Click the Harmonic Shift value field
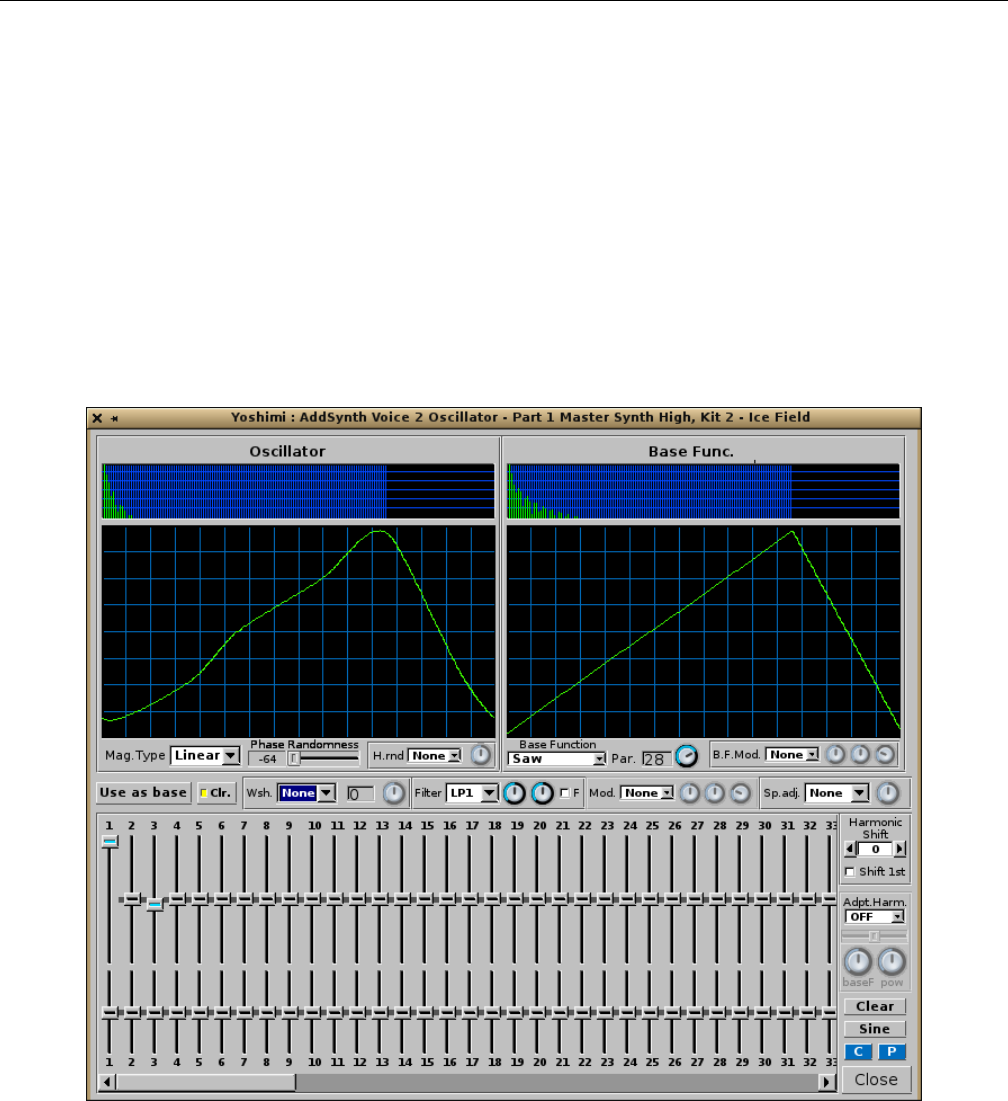 (x=875, y=849)
